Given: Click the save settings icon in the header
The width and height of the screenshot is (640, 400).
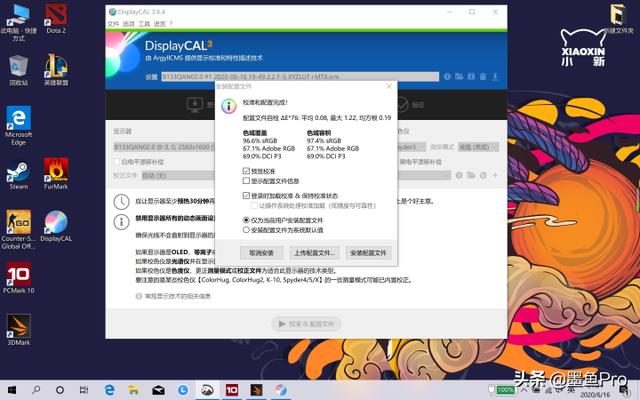Looking at the screenshot, I should [x=471, y=76].
